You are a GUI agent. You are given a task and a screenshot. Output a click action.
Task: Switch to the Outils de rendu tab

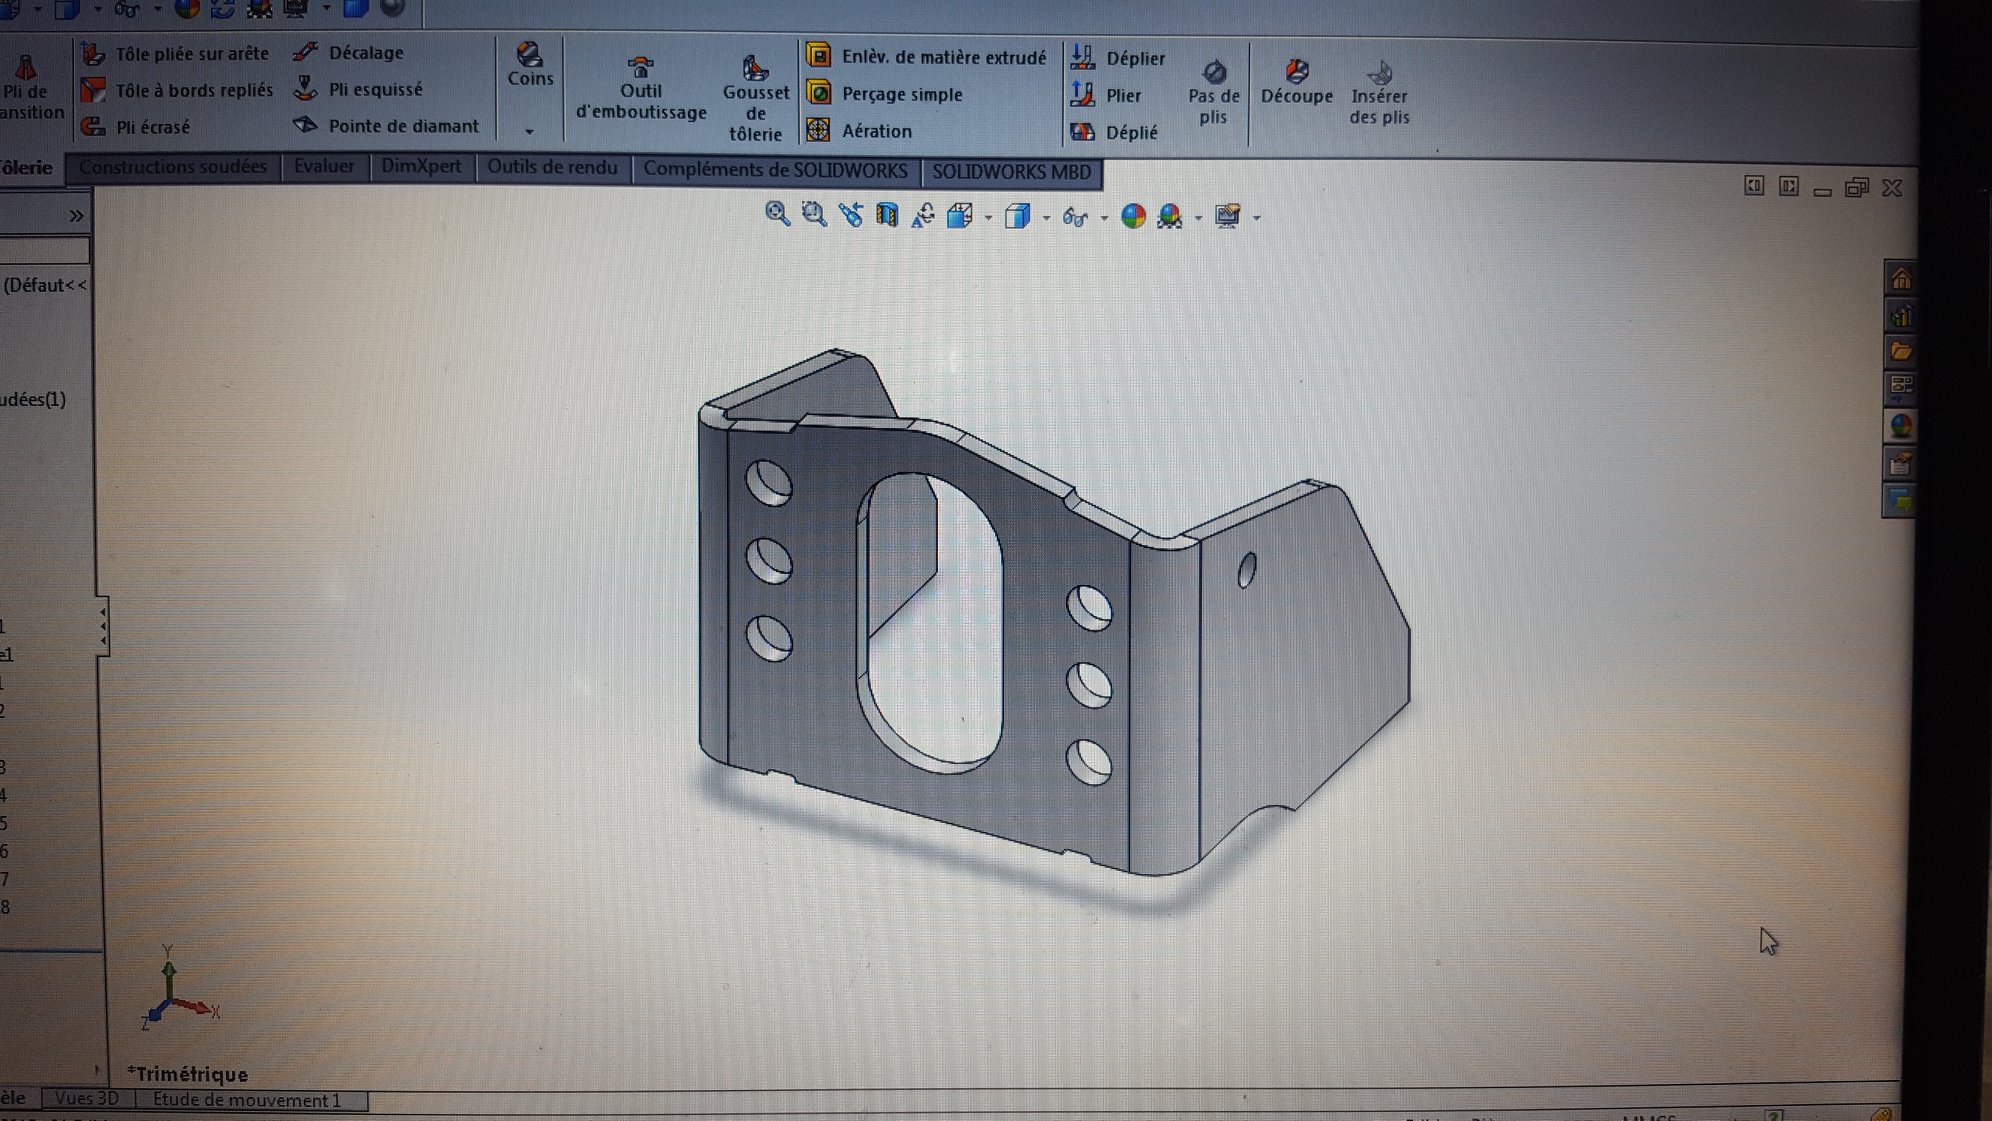(x=553, y=168)
